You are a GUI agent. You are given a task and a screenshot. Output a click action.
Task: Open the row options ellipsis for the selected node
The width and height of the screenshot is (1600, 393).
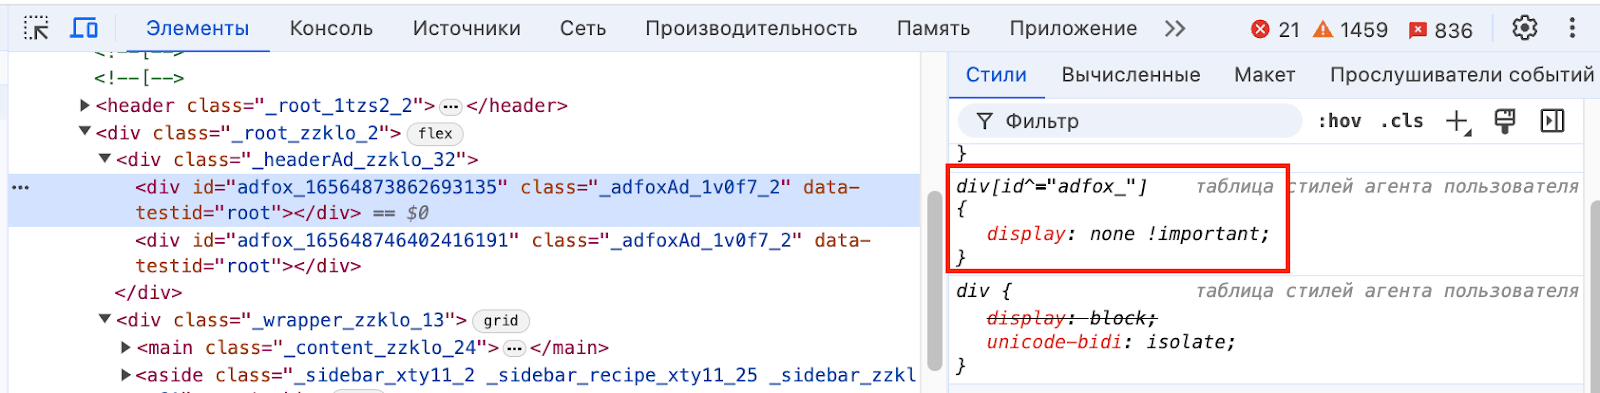[20, 187]
